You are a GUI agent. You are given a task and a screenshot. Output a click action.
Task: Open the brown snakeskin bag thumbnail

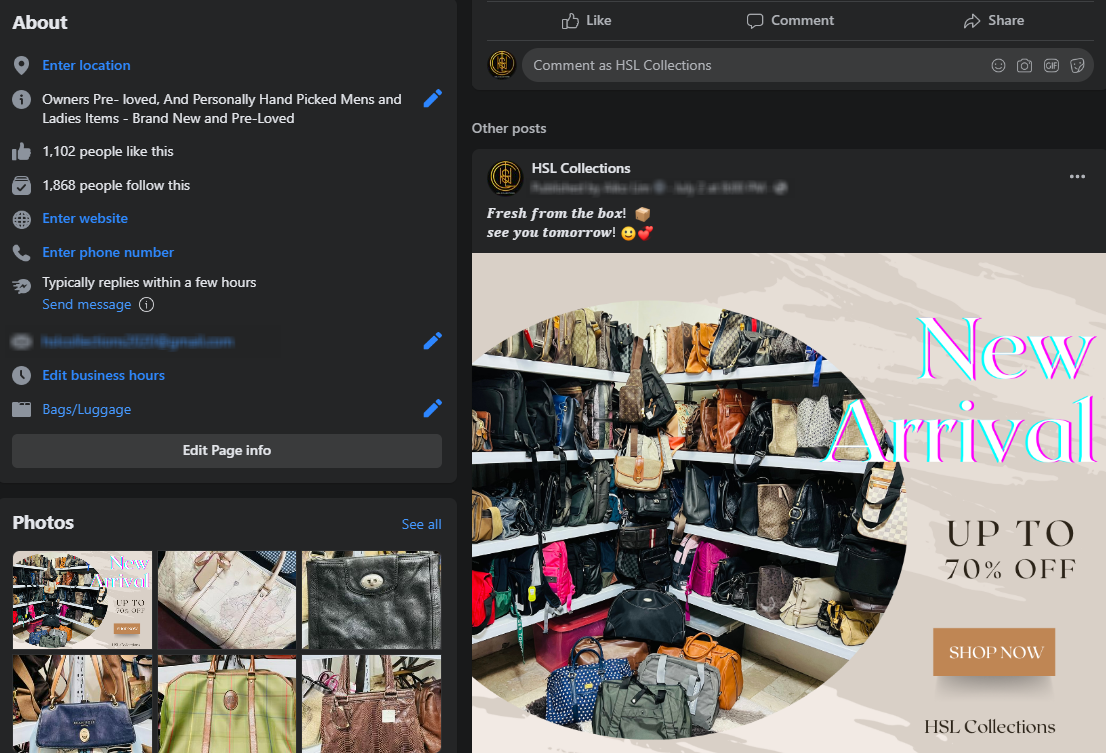[x=371, y=704]
